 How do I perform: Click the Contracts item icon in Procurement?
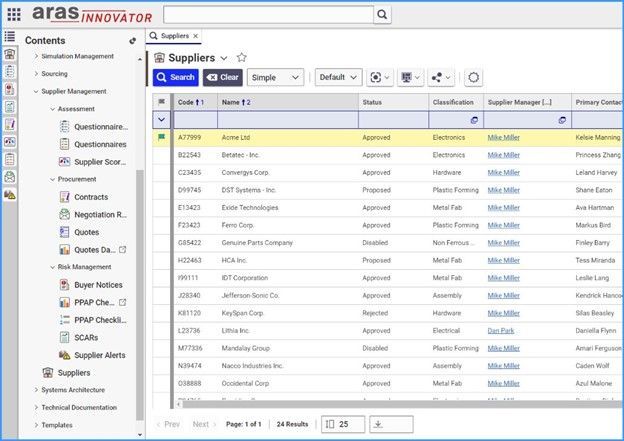point(65,197)
